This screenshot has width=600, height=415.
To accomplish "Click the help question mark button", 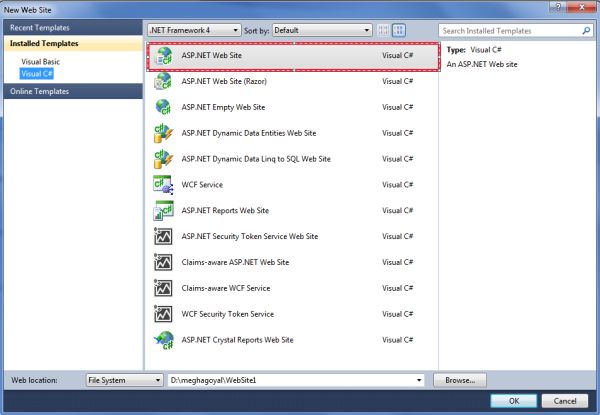I will point(558,7).
